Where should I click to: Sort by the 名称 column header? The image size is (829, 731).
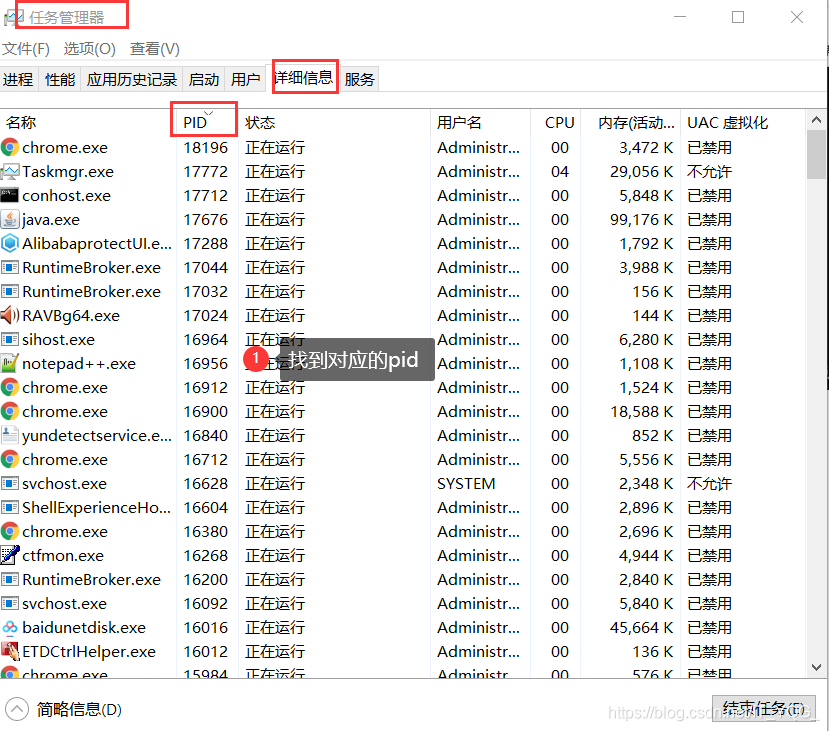(87, 123)
